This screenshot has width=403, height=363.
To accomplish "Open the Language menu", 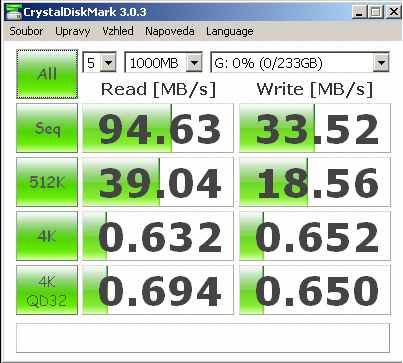I will click(230, 31).
